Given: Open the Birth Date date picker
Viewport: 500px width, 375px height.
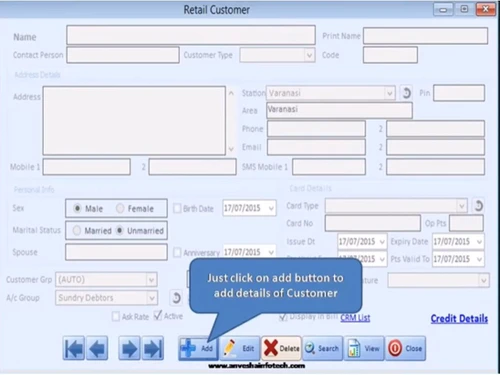Looking at the screenshot, I should (271, 208).
